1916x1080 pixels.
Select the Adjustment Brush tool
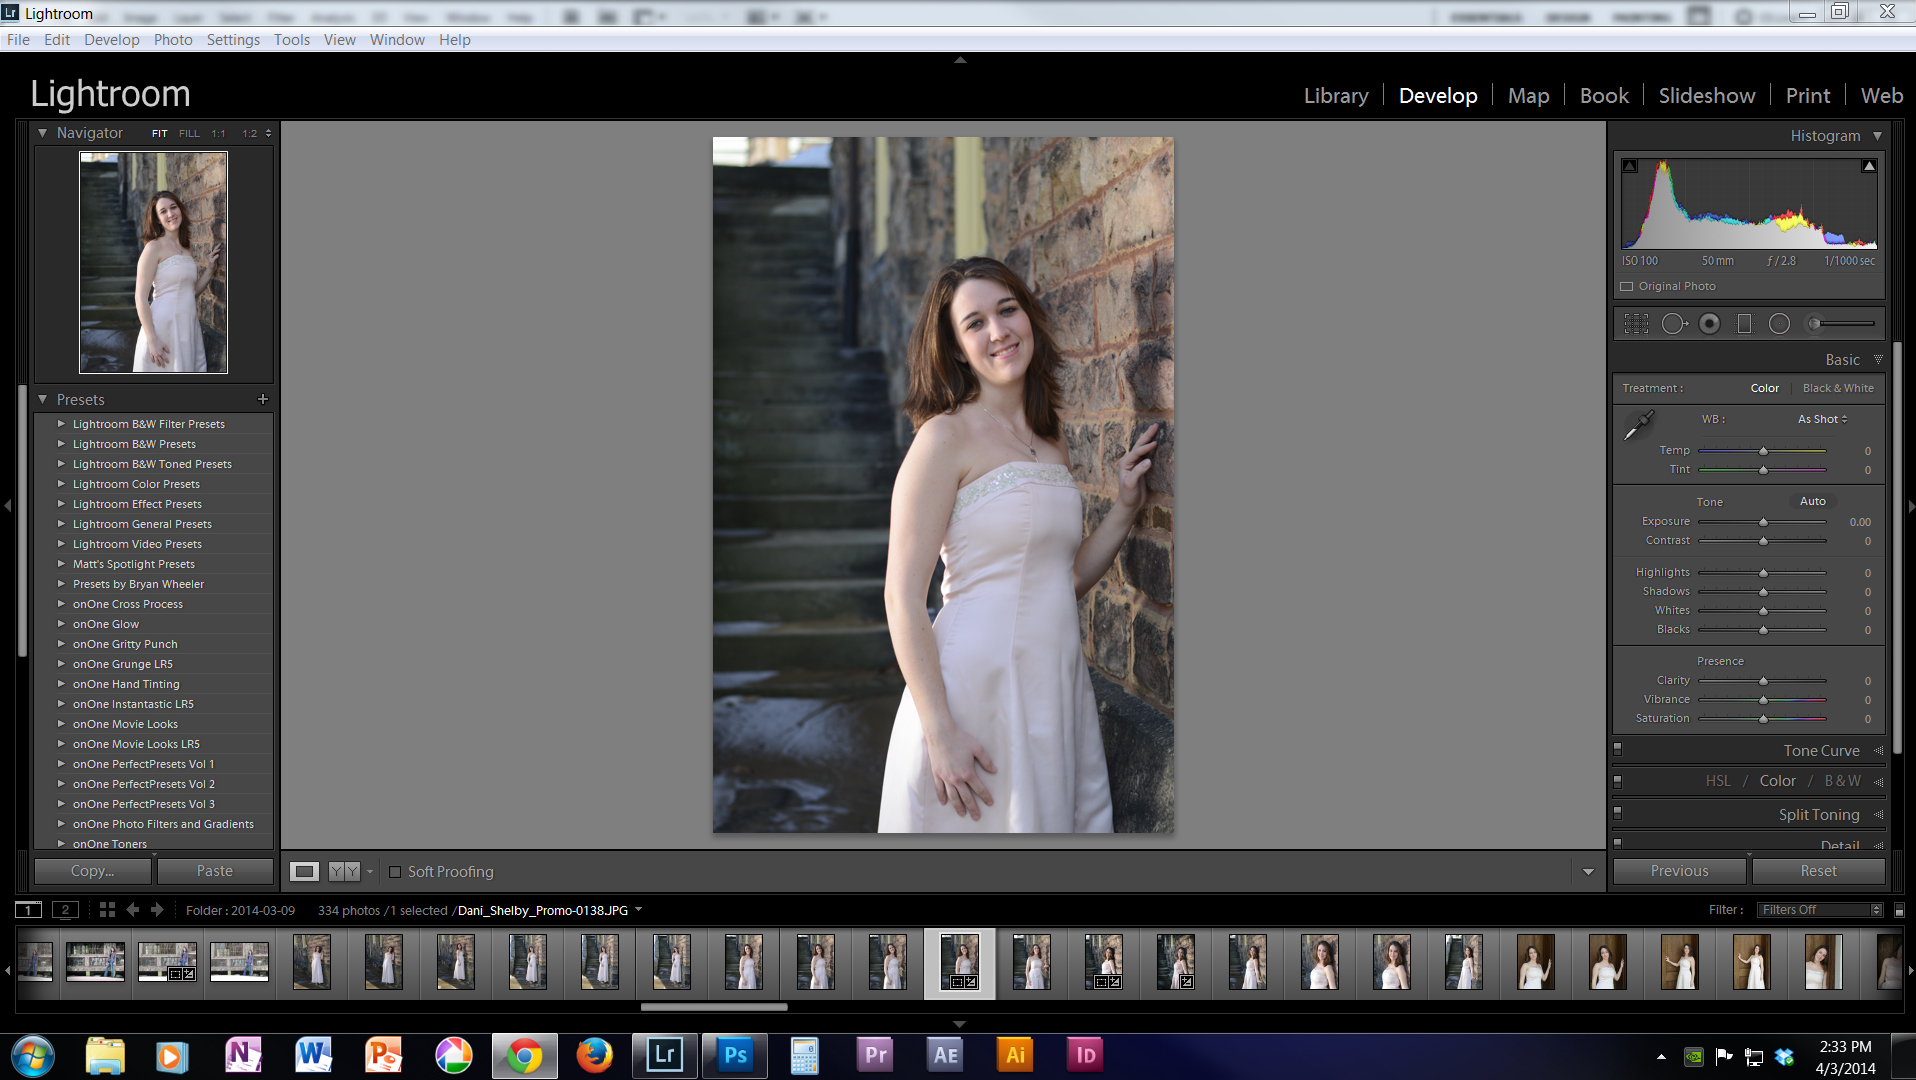point(1842,324)
